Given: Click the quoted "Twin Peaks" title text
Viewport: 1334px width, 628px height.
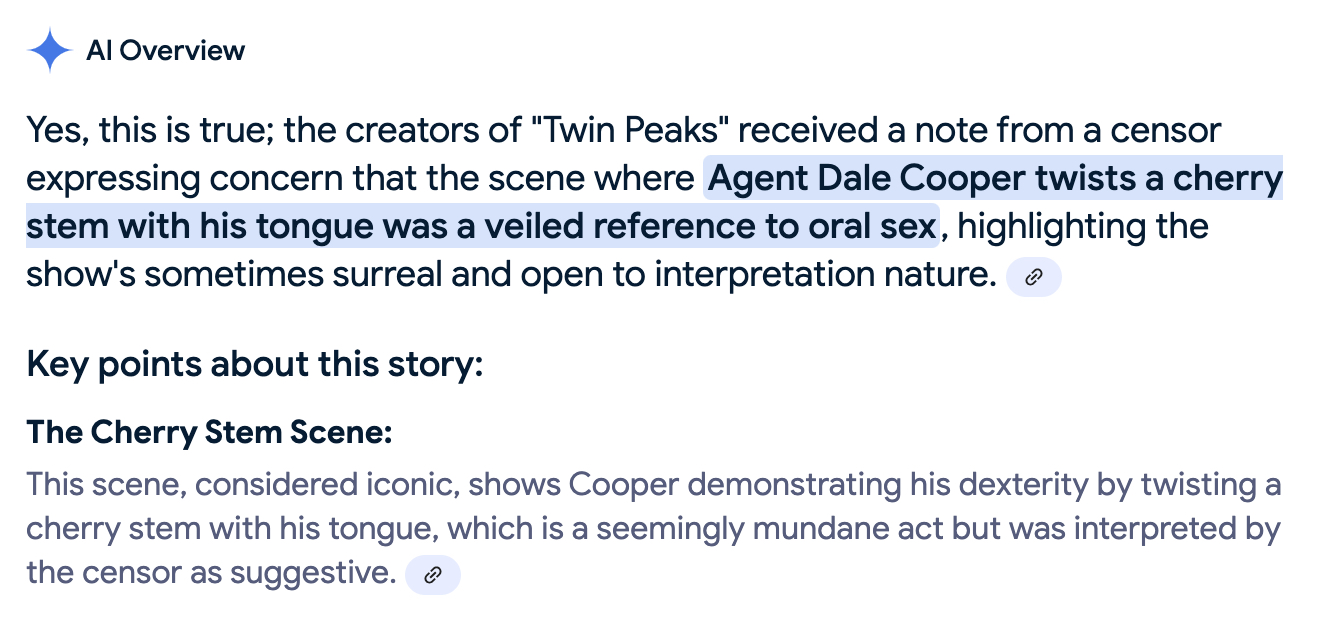Looking at the screenshot, I should click(609, 131).
